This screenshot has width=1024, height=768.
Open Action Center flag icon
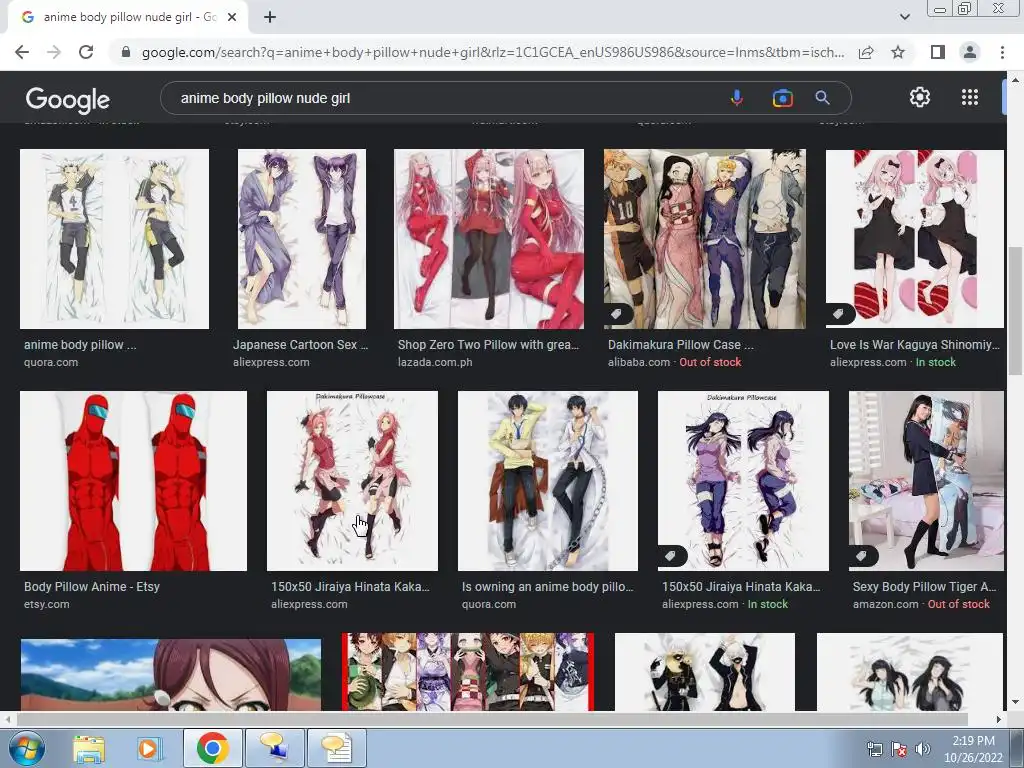[899, 750]
